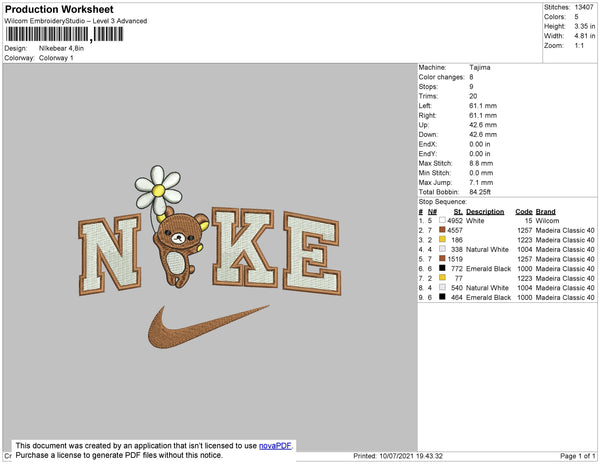
Task: Click the Left value '61.1 mm'
Action: [x=483, y=106]
